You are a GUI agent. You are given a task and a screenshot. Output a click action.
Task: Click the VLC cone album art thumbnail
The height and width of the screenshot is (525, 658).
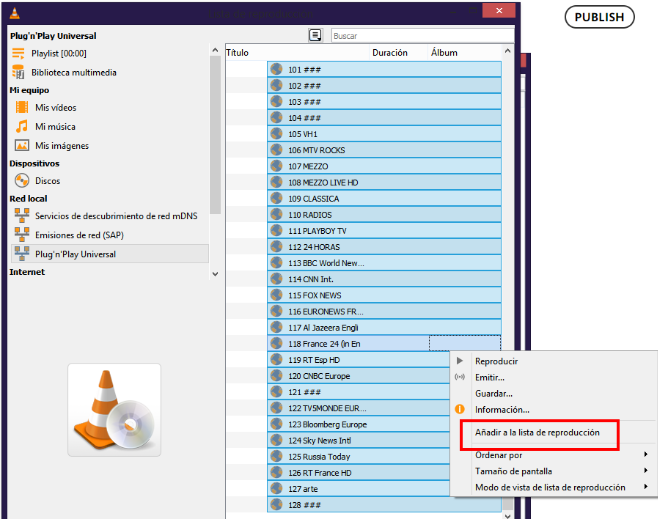(x=114, y=410)
